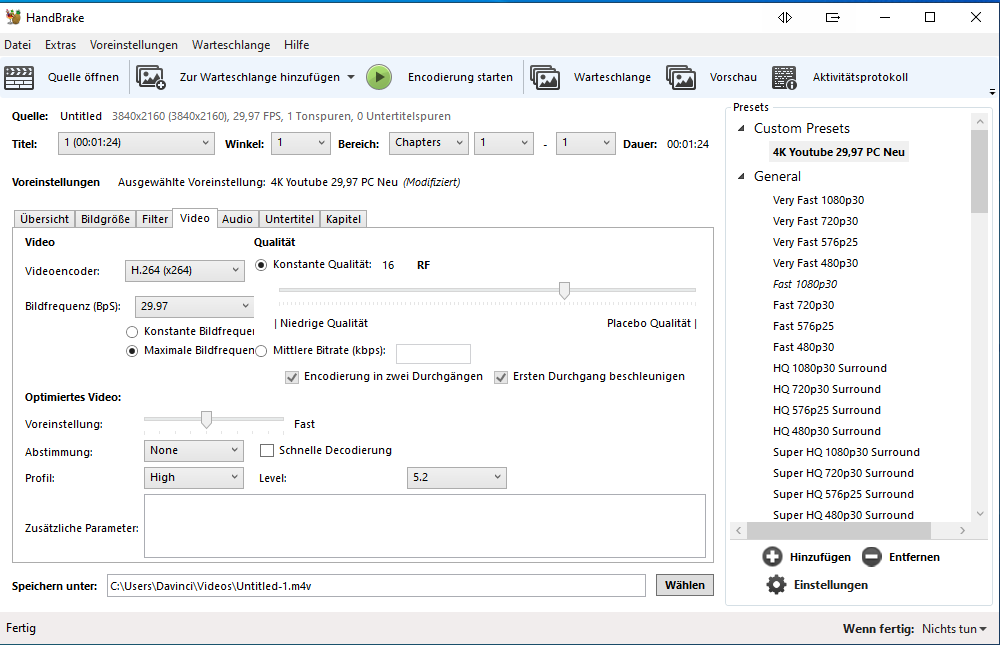Open the Aktivitätsprotokoll log icon
The width and height of the screenshot is (1000, 645).
[784, 77]
